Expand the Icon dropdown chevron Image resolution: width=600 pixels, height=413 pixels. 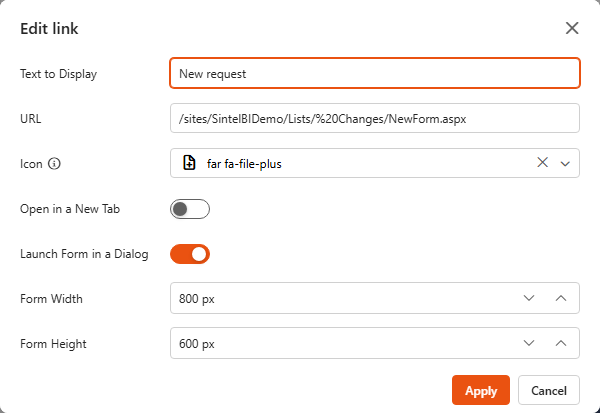click(x=565, y=164)
